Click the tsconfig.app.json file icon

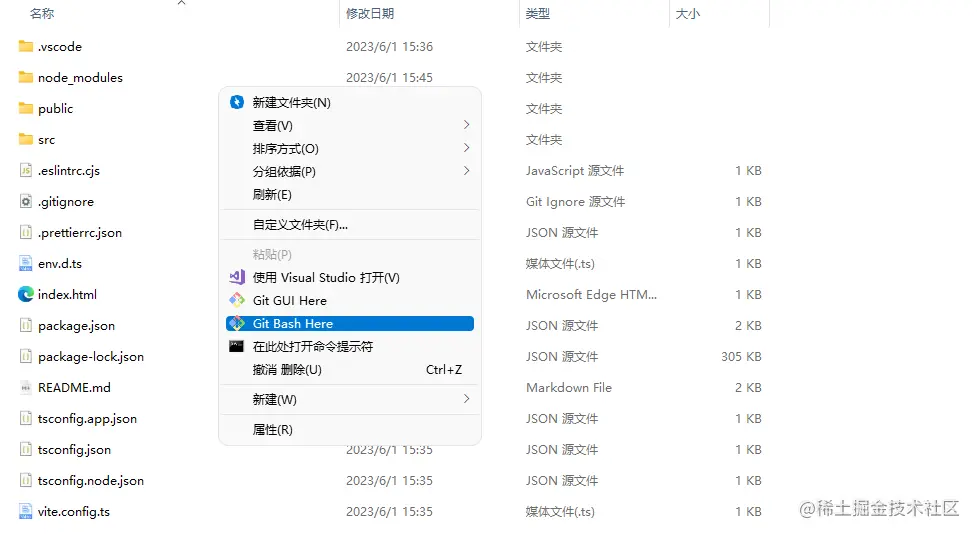tap(26, 418)
